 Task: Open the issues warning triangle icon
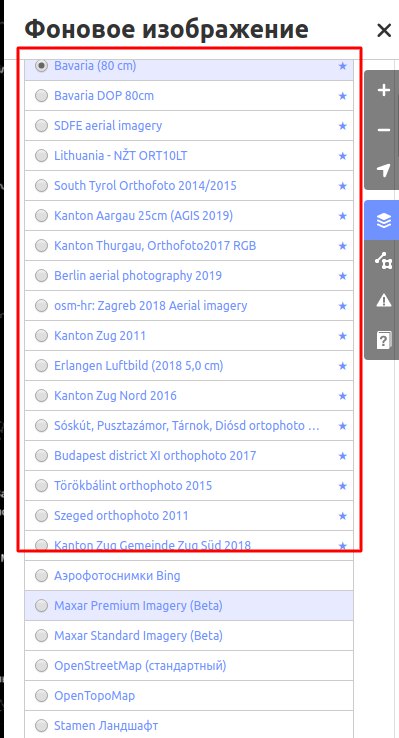pyautogui.click(x=384, y=300)
